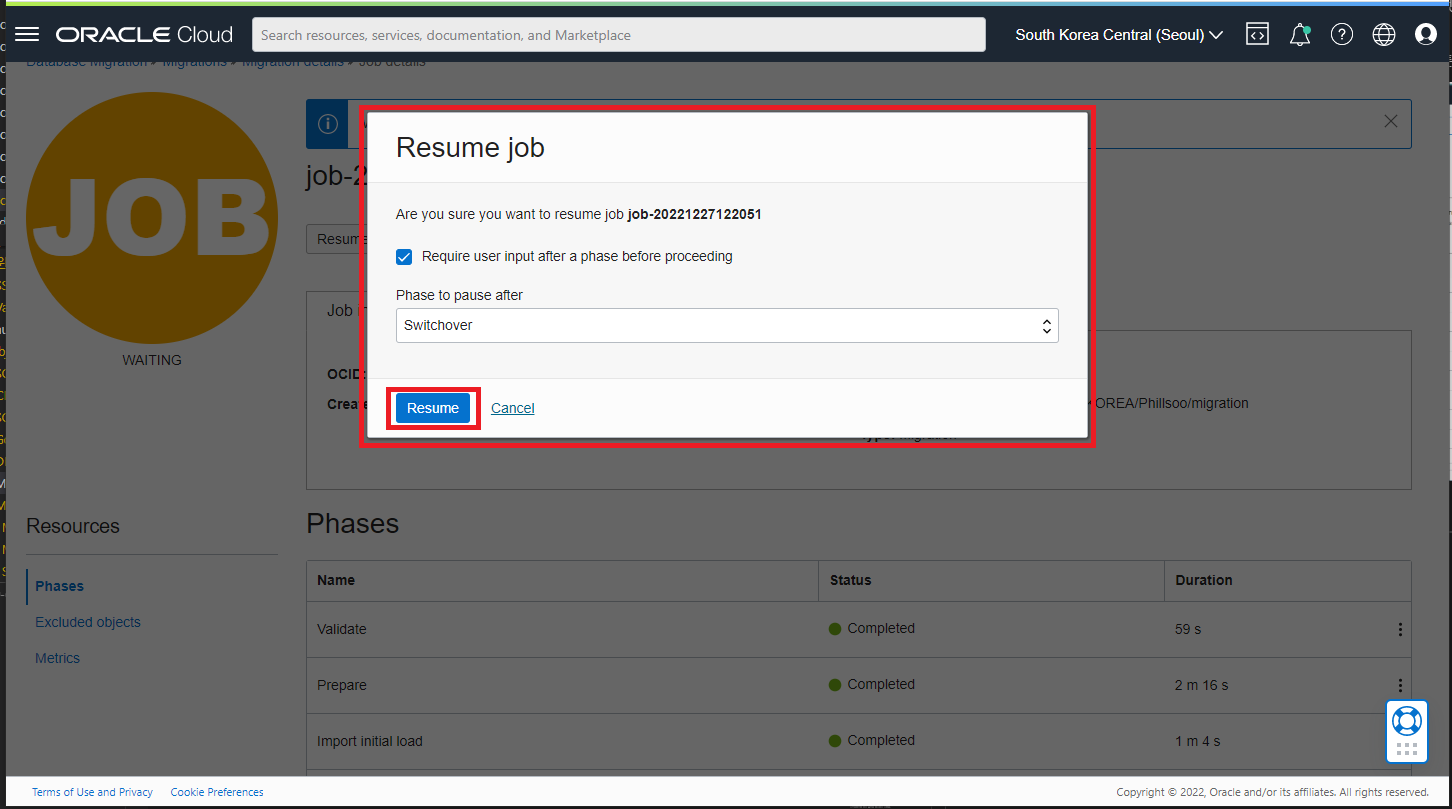This screenshot has width=1452, height=809.
Task: Open the language globe icon
Action: [x=1384, y=35]
